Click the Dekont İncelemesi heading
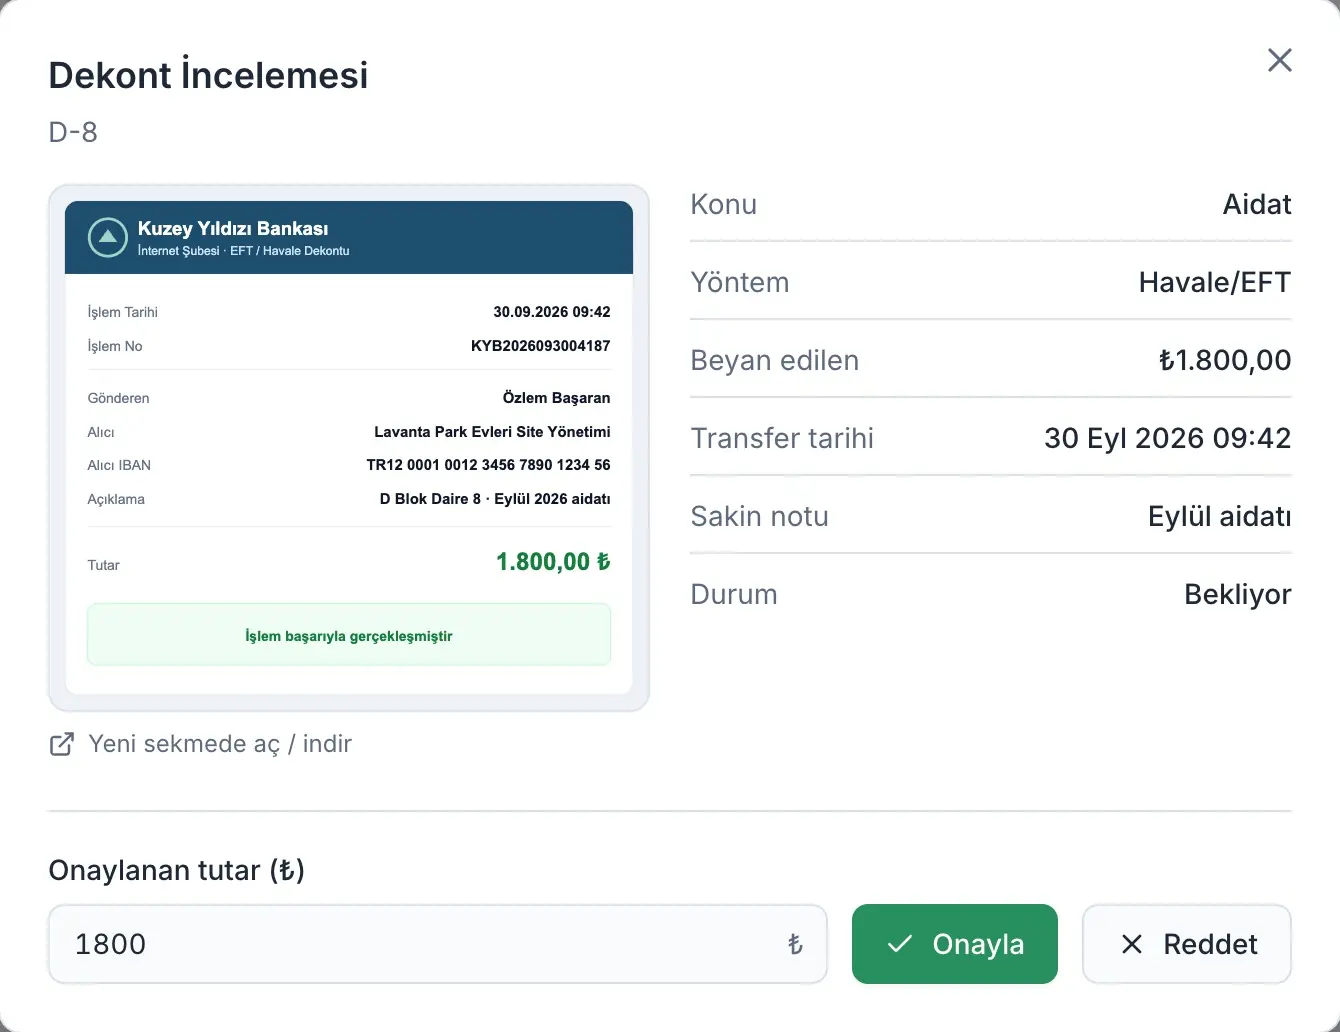The image size is (1340, 1032). [x=208, y=75]
